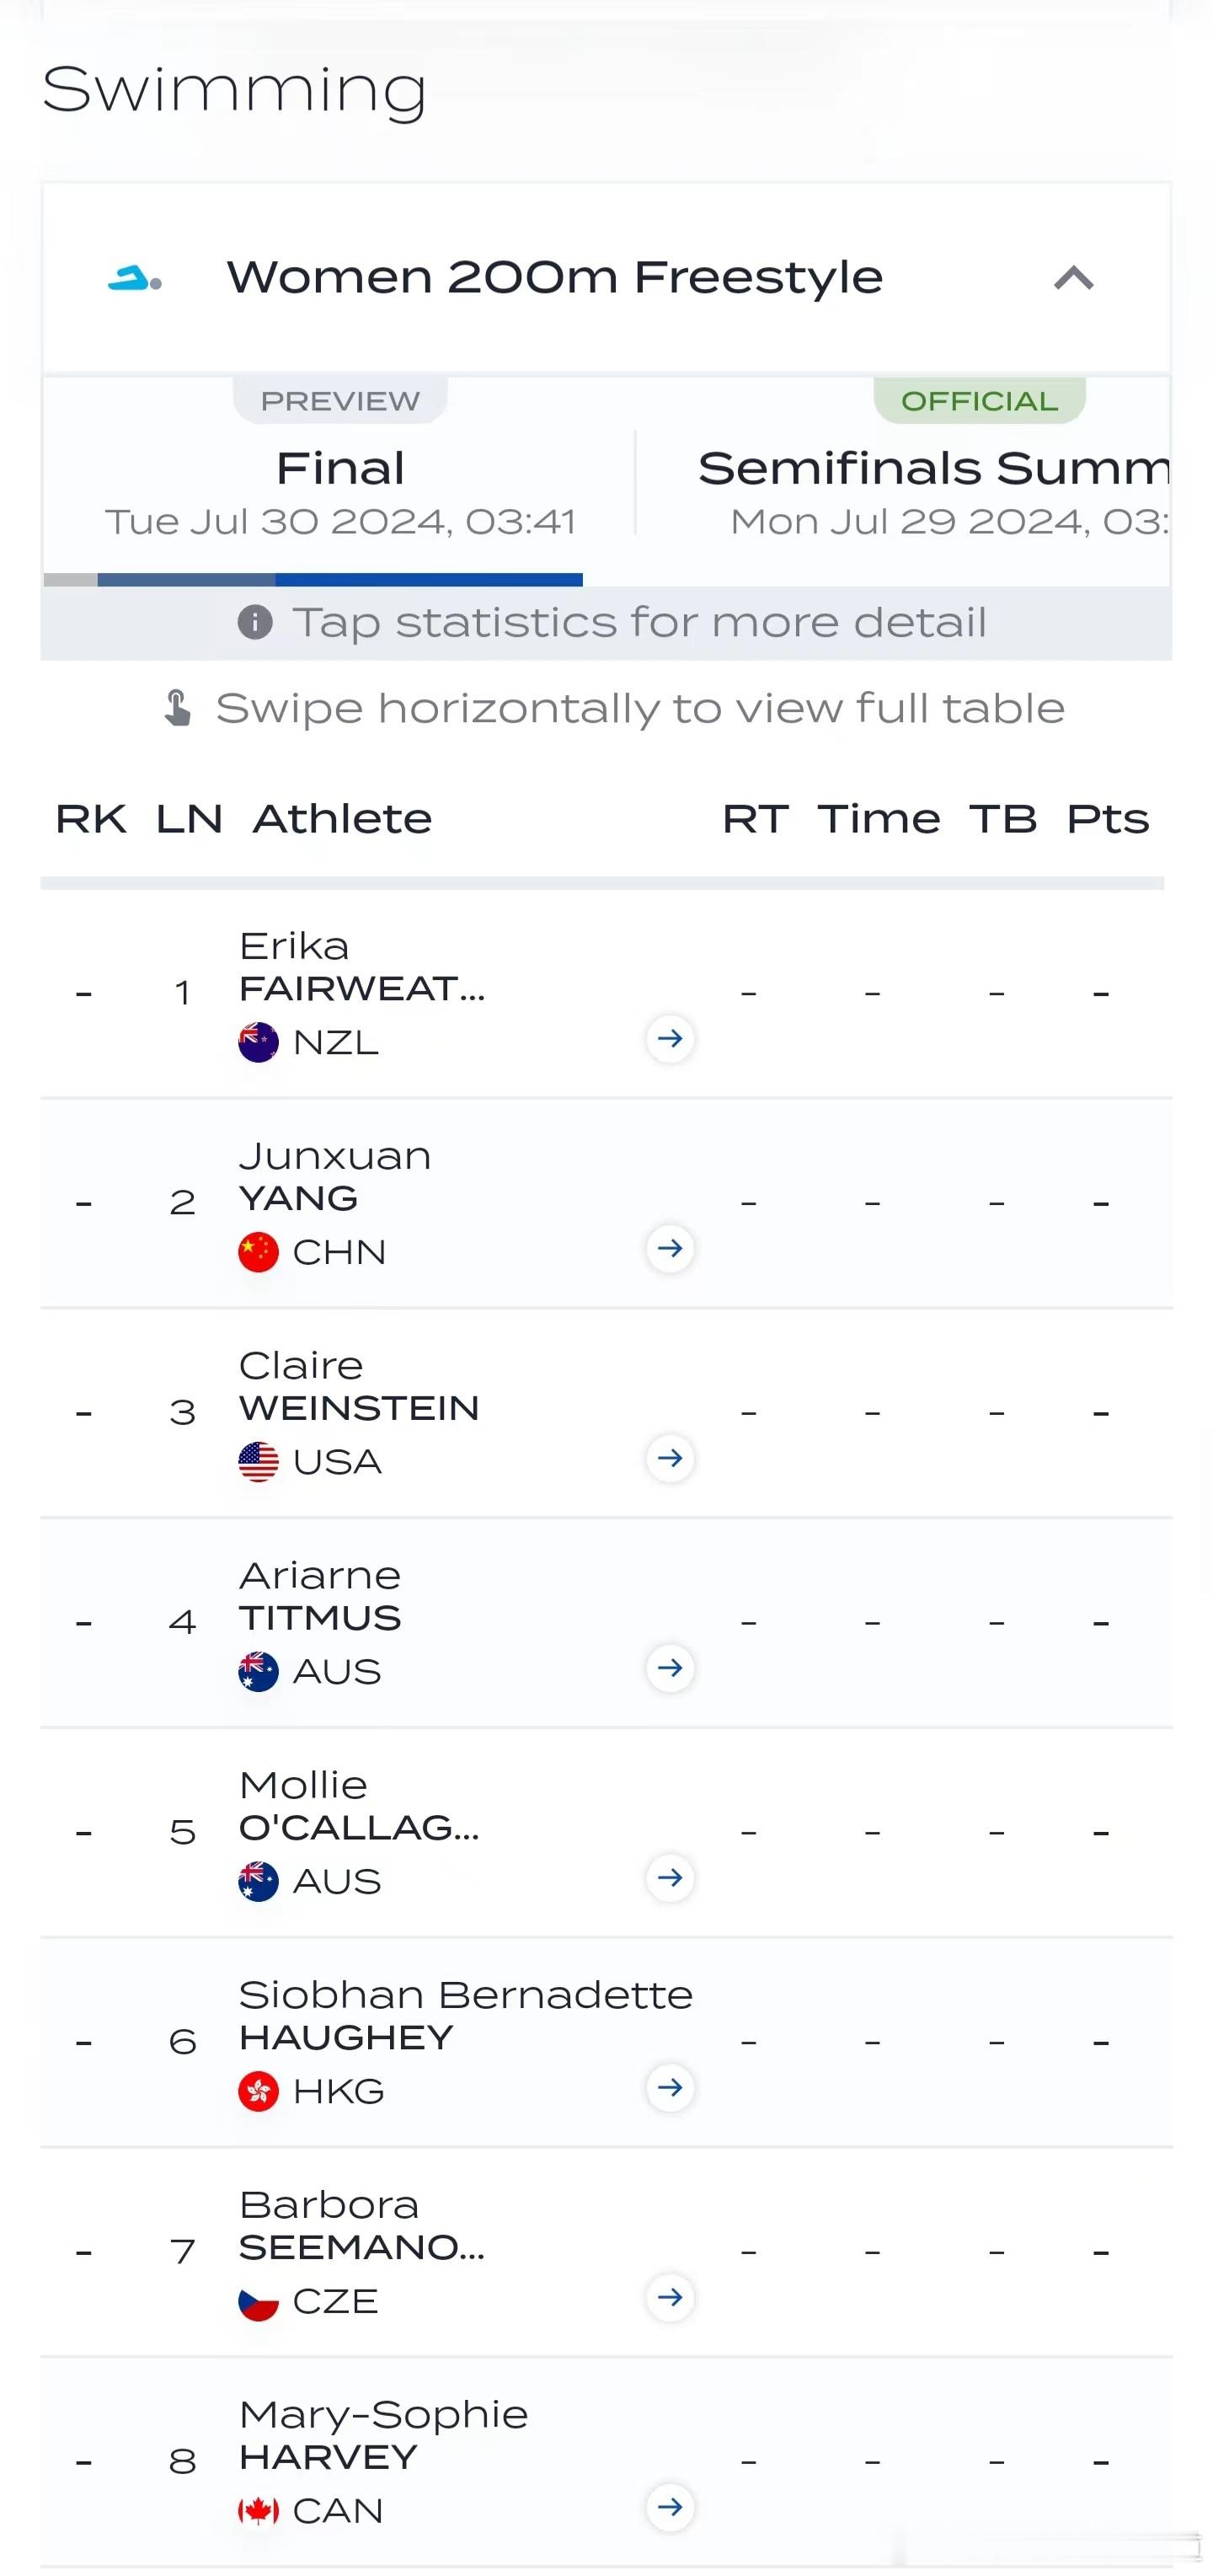
Task: Click the Pts column header
Action: [1107, 819]
